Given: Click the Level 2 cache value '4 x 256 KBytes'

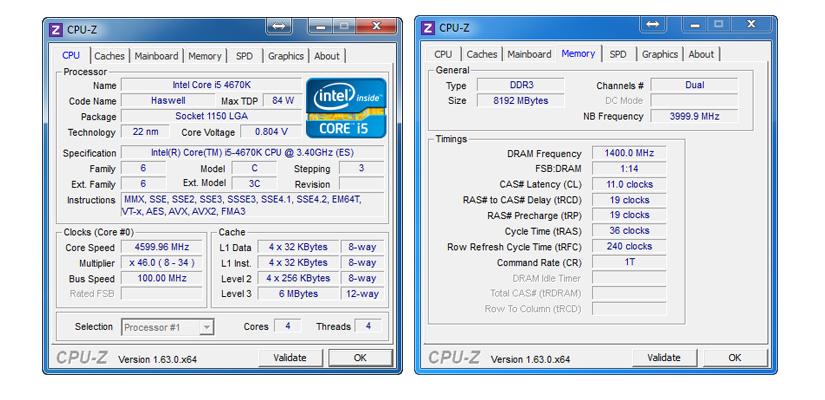Looking at the screenshot, I should click(x=298, y=278).
